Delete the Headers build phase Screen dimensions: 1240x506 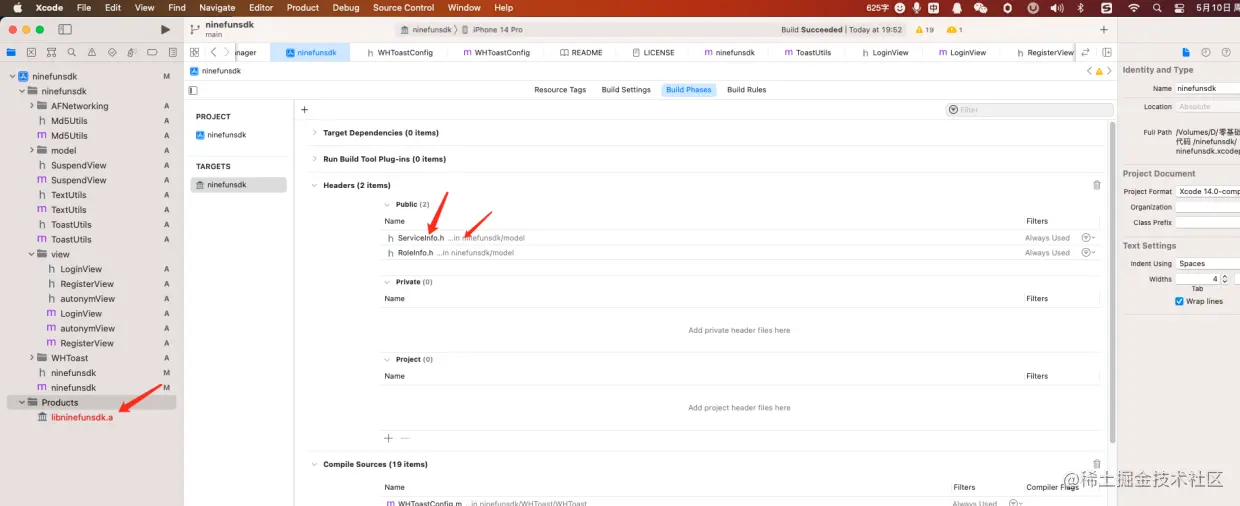click(x=1097, y=185)
